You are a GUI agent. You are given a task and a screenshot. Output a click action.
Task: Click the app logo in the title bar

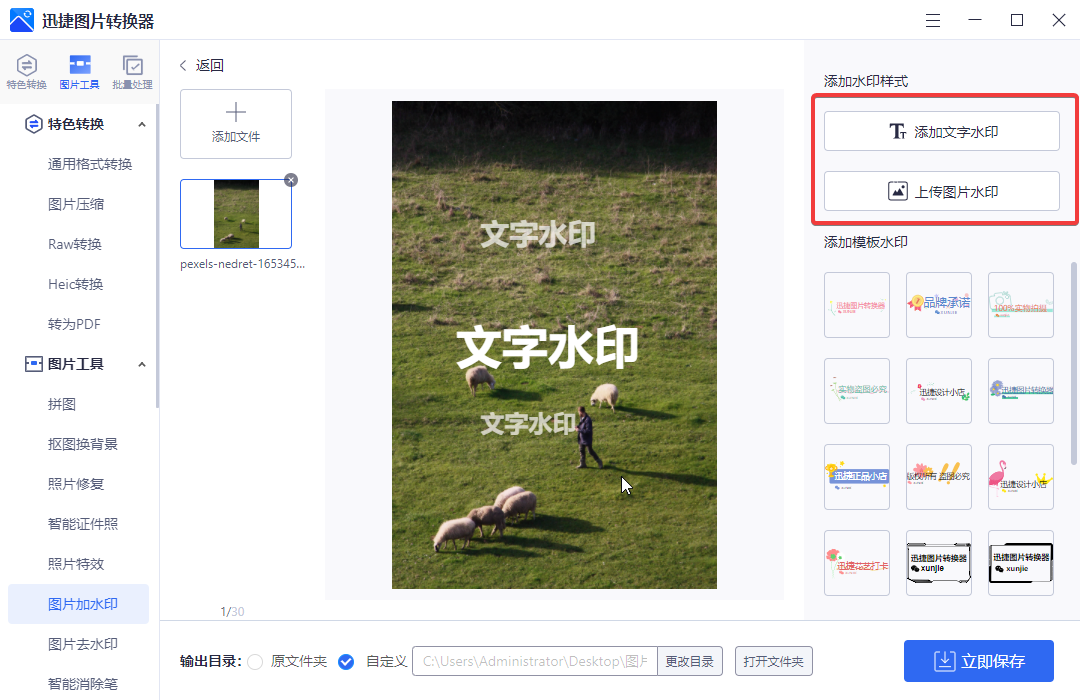point(22,20)
